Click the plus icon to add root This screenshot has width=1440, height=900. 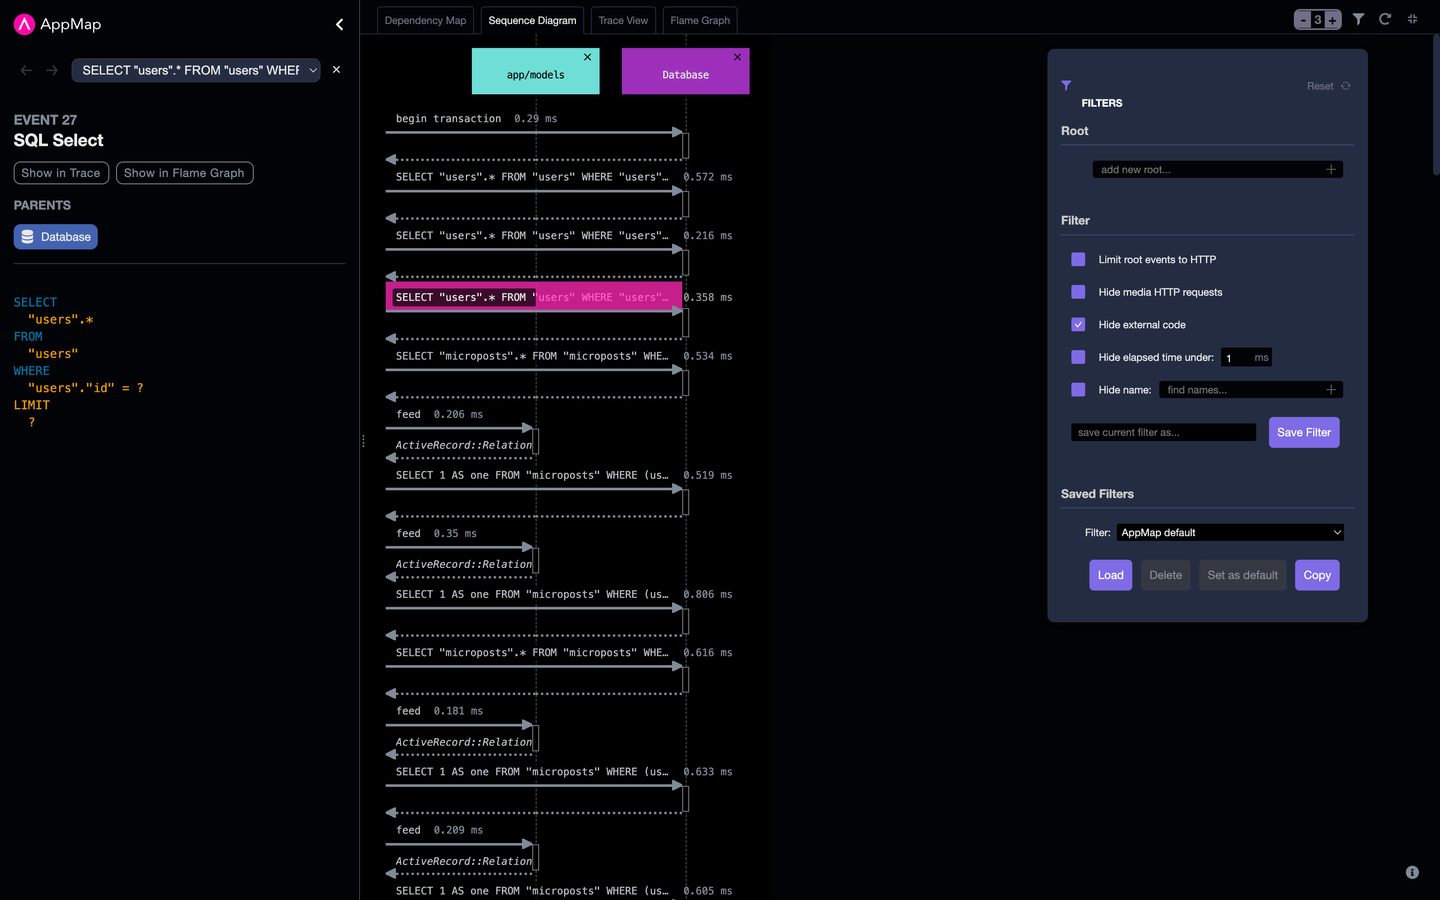click(1331, 170)
